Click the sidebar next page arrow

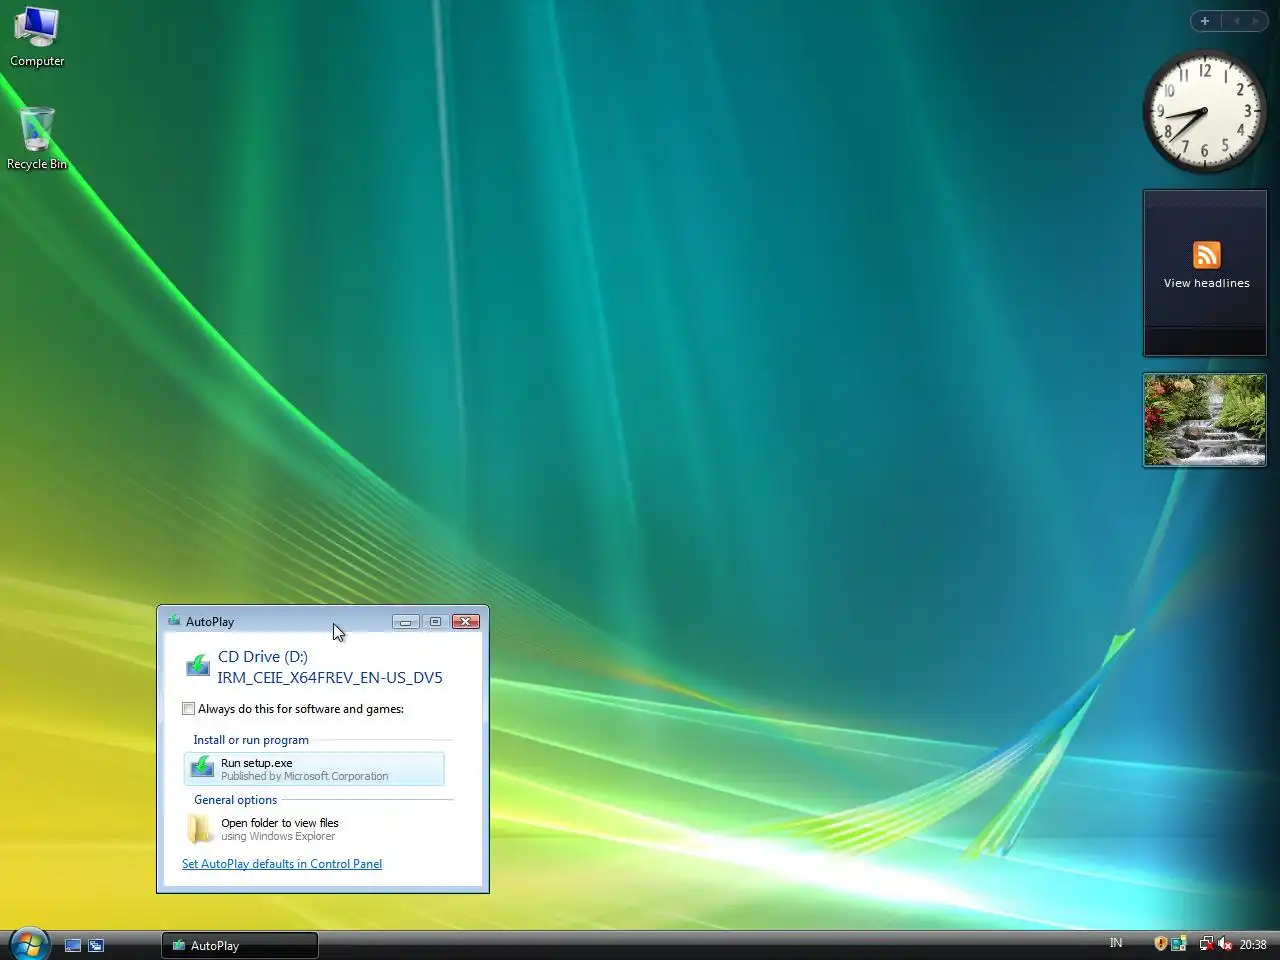tap(1256, 21)
